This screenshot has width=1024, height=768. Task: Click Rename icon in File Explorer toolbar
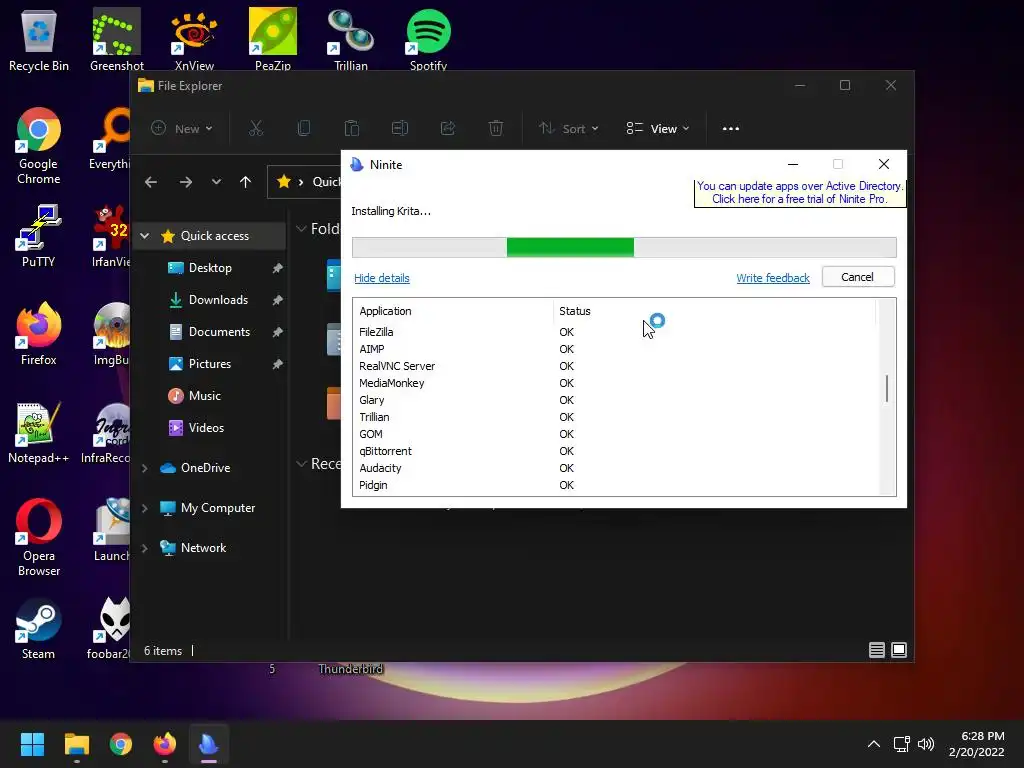pyautogui.click(x=400, y=128)
